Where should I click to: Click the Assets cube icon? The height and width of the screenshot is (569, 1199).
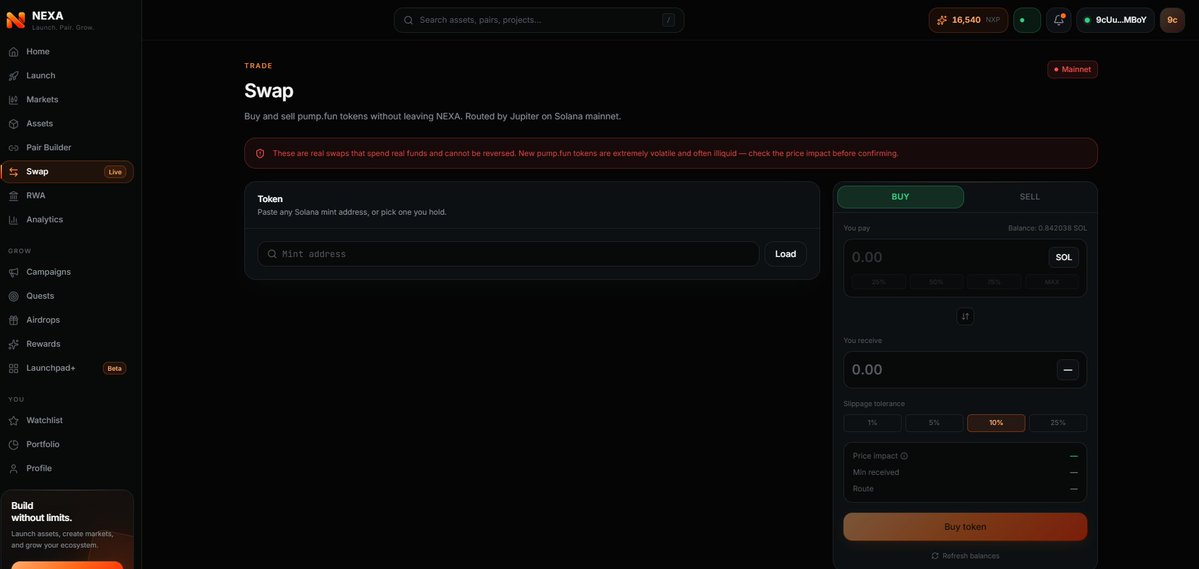(x=13, y=124)
